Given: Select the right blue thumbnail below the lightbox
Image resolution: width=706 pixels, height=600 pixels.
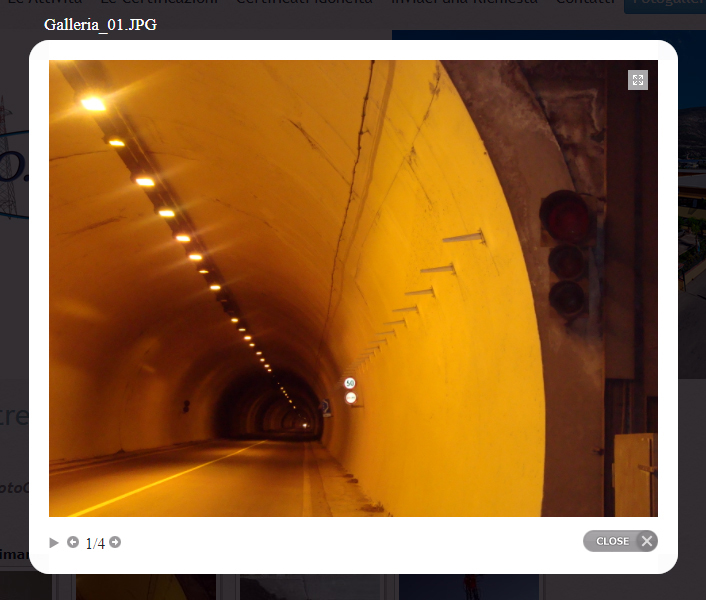Looking at the screenshot, I should point(469,587).
